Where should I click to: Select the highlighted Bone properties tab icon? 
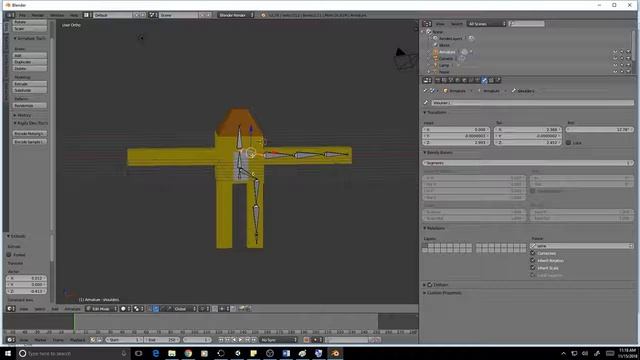point(484,80)
